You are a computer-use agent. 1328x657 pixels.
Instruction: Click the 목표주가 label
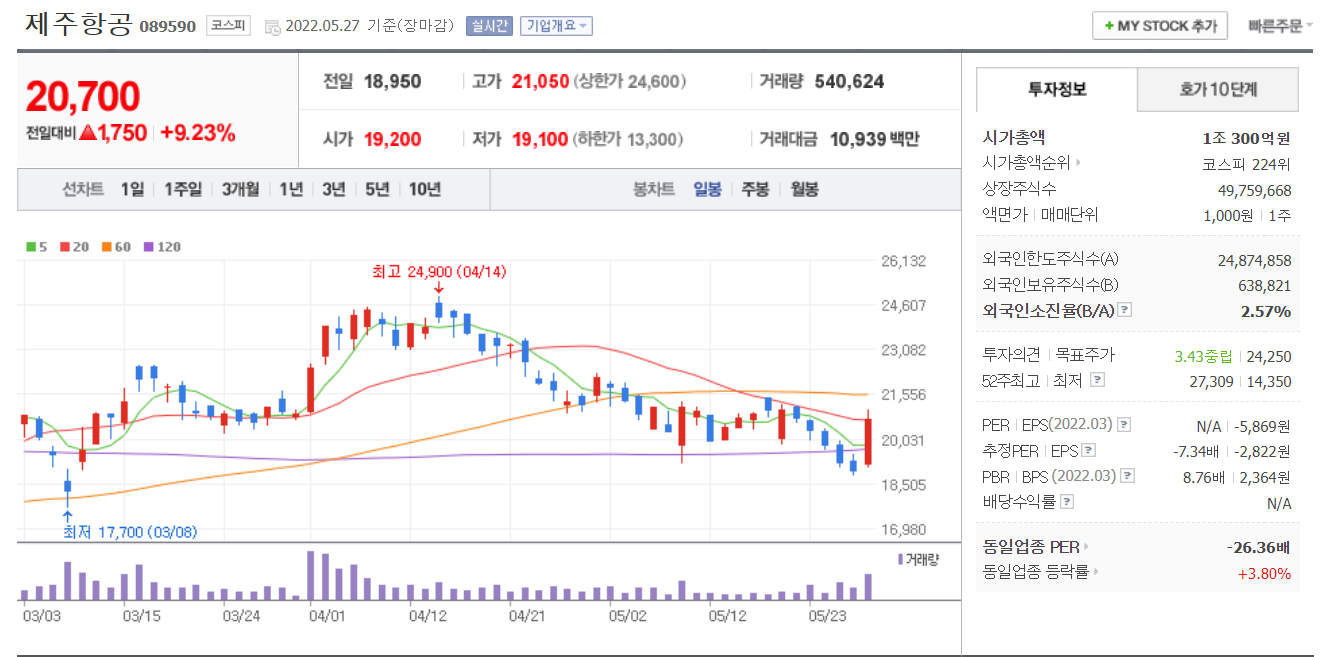(x=1085, y=355)
